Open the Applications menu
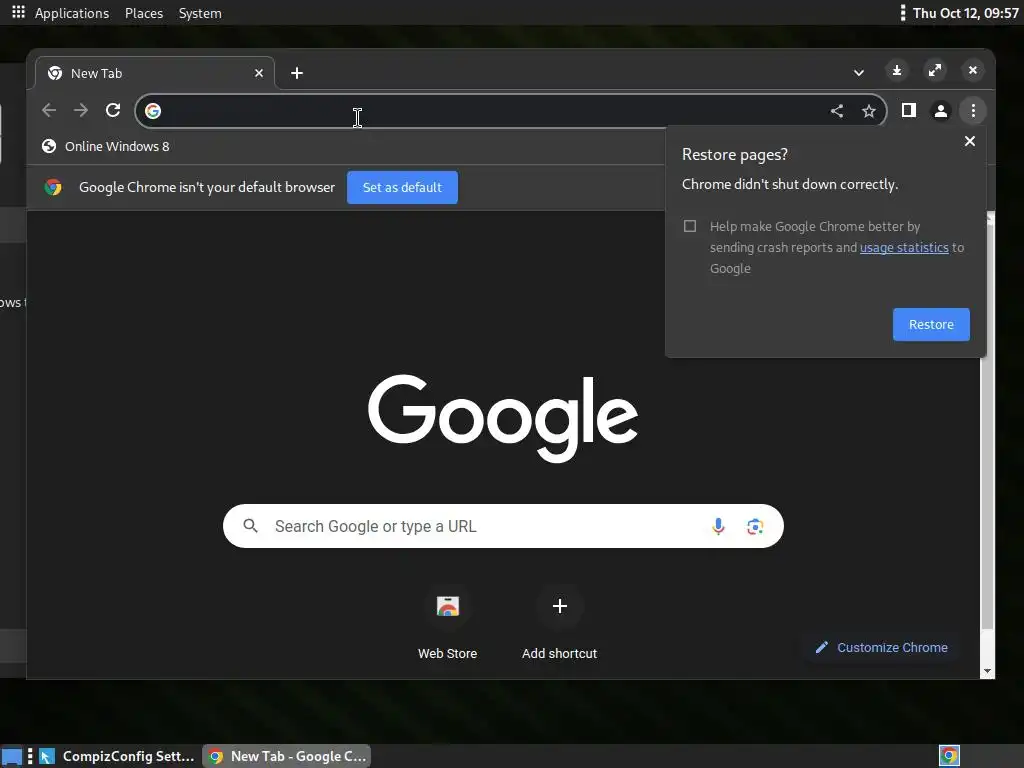1024x768 pixels. (72, 13)
